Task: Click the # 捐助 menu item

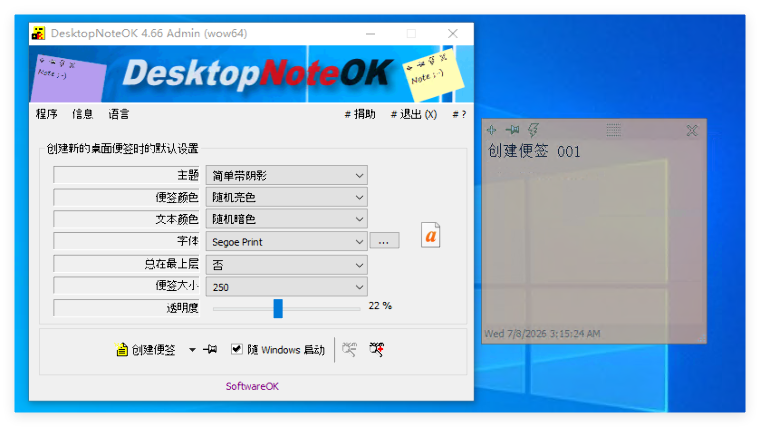Action: 360,114
